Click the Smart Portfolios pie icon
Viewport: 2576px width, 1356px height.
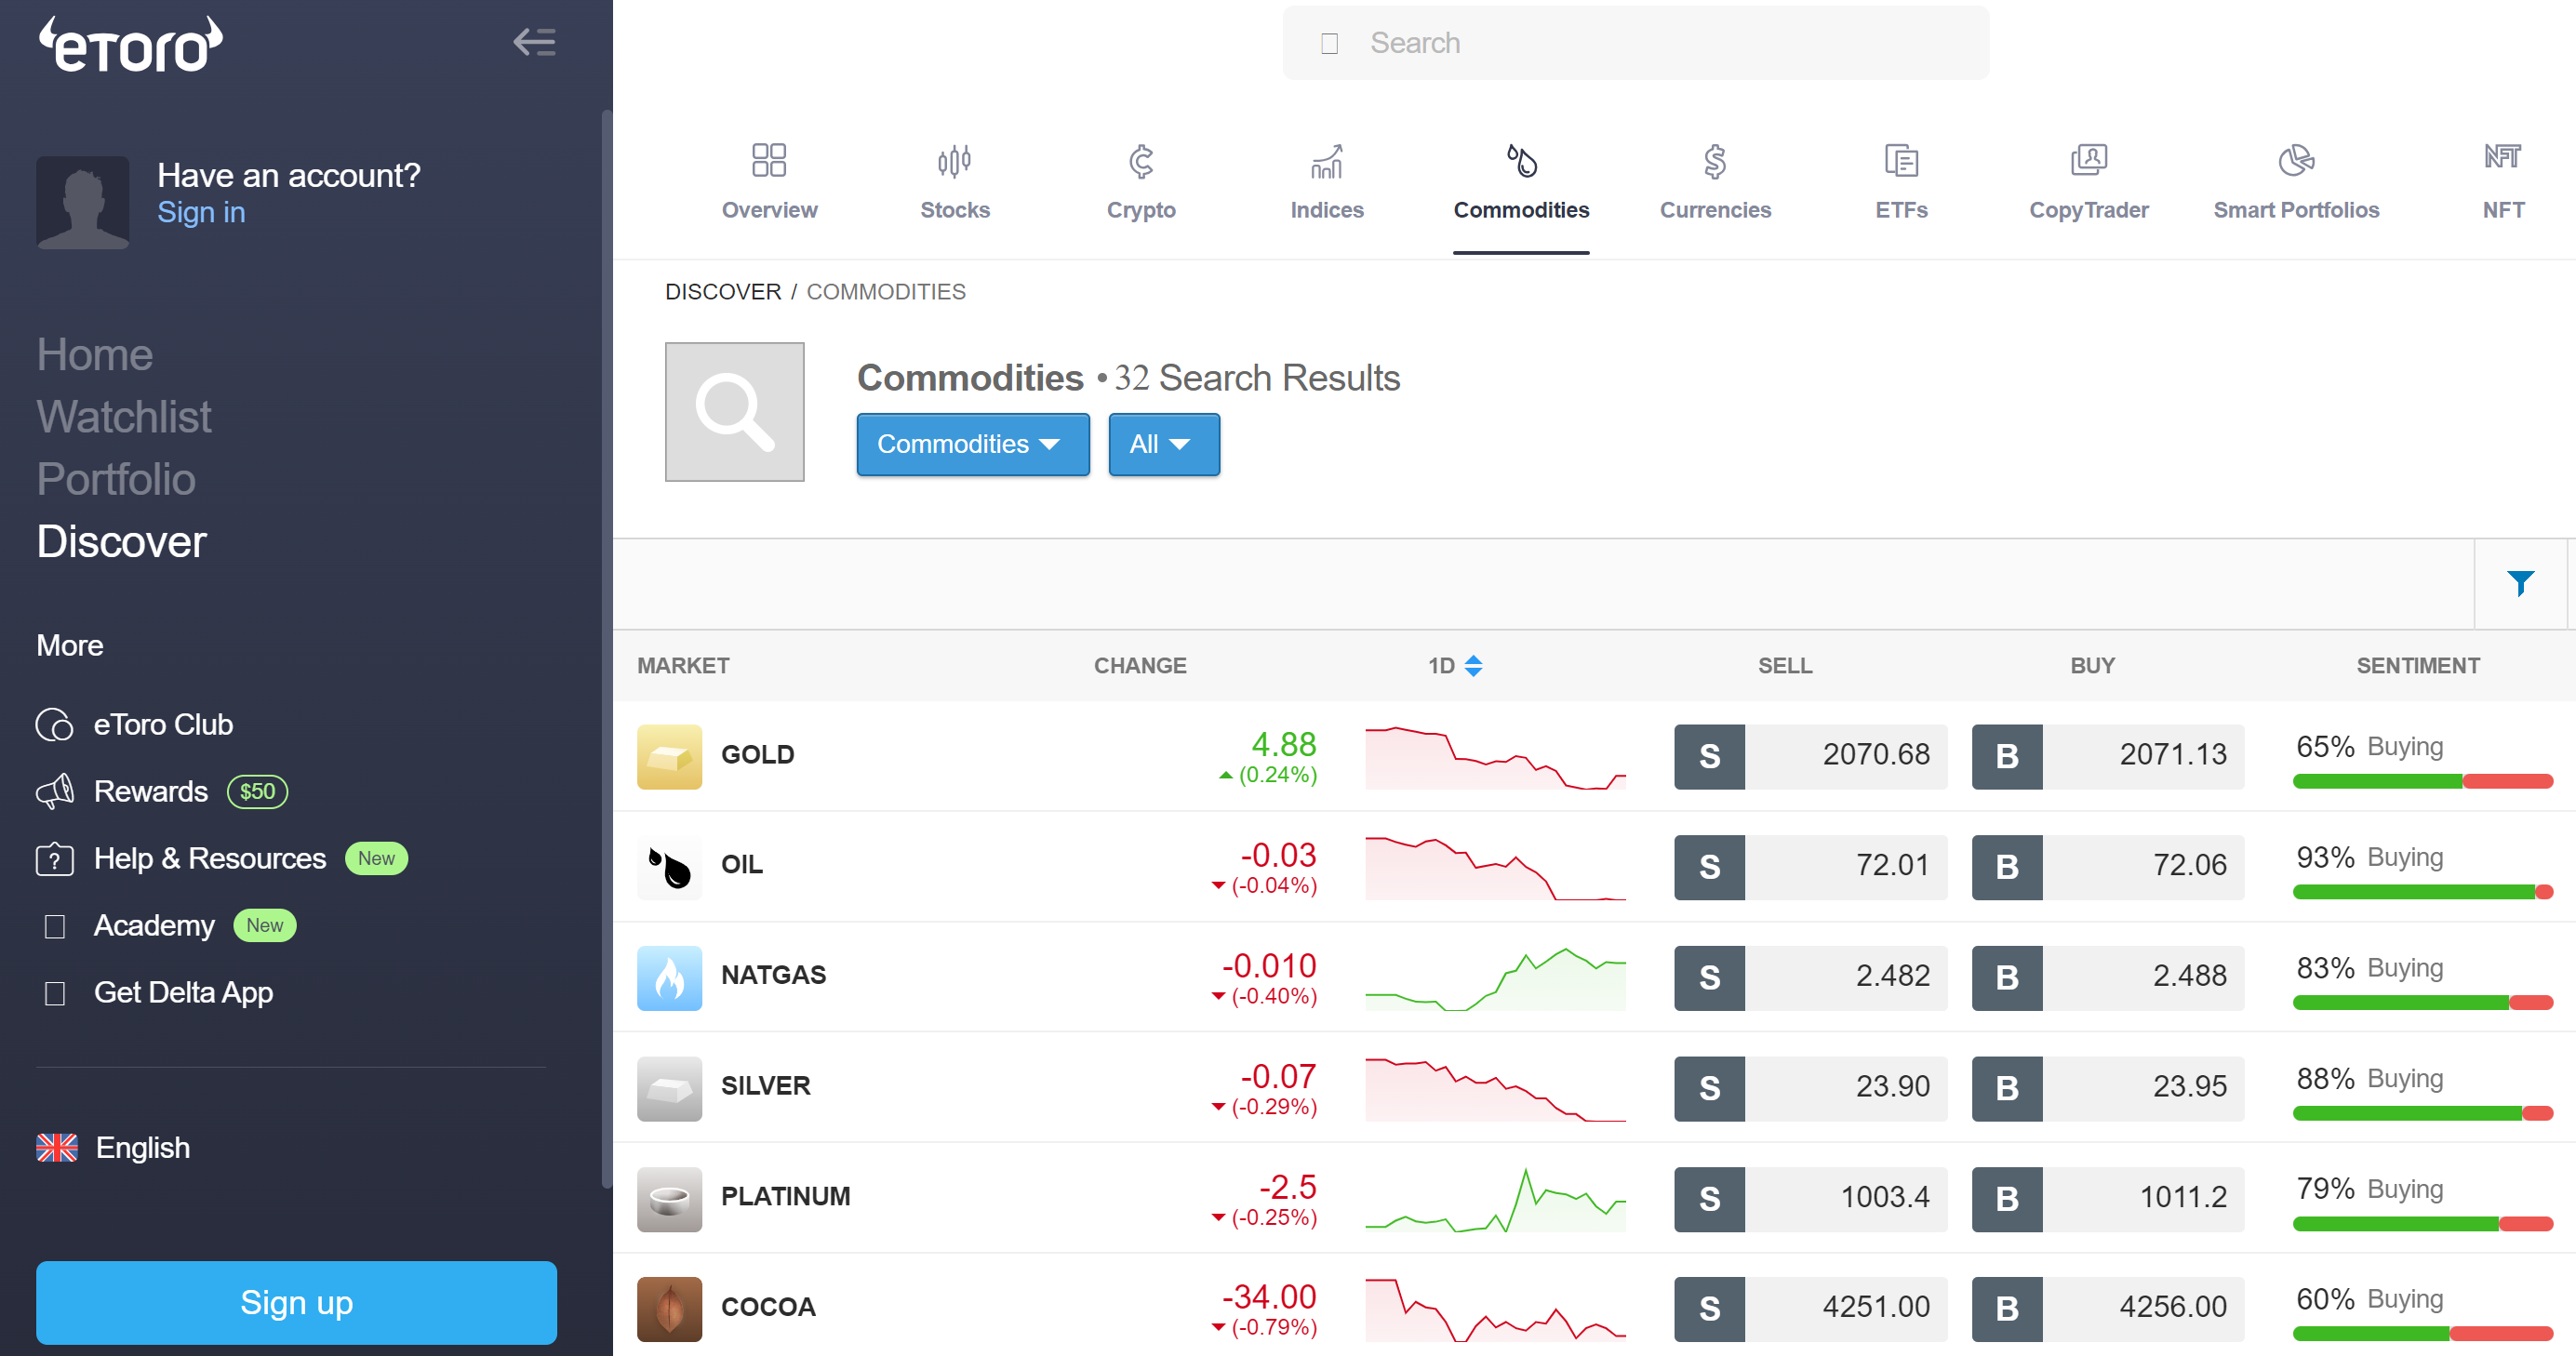[x=2296, y=160]
